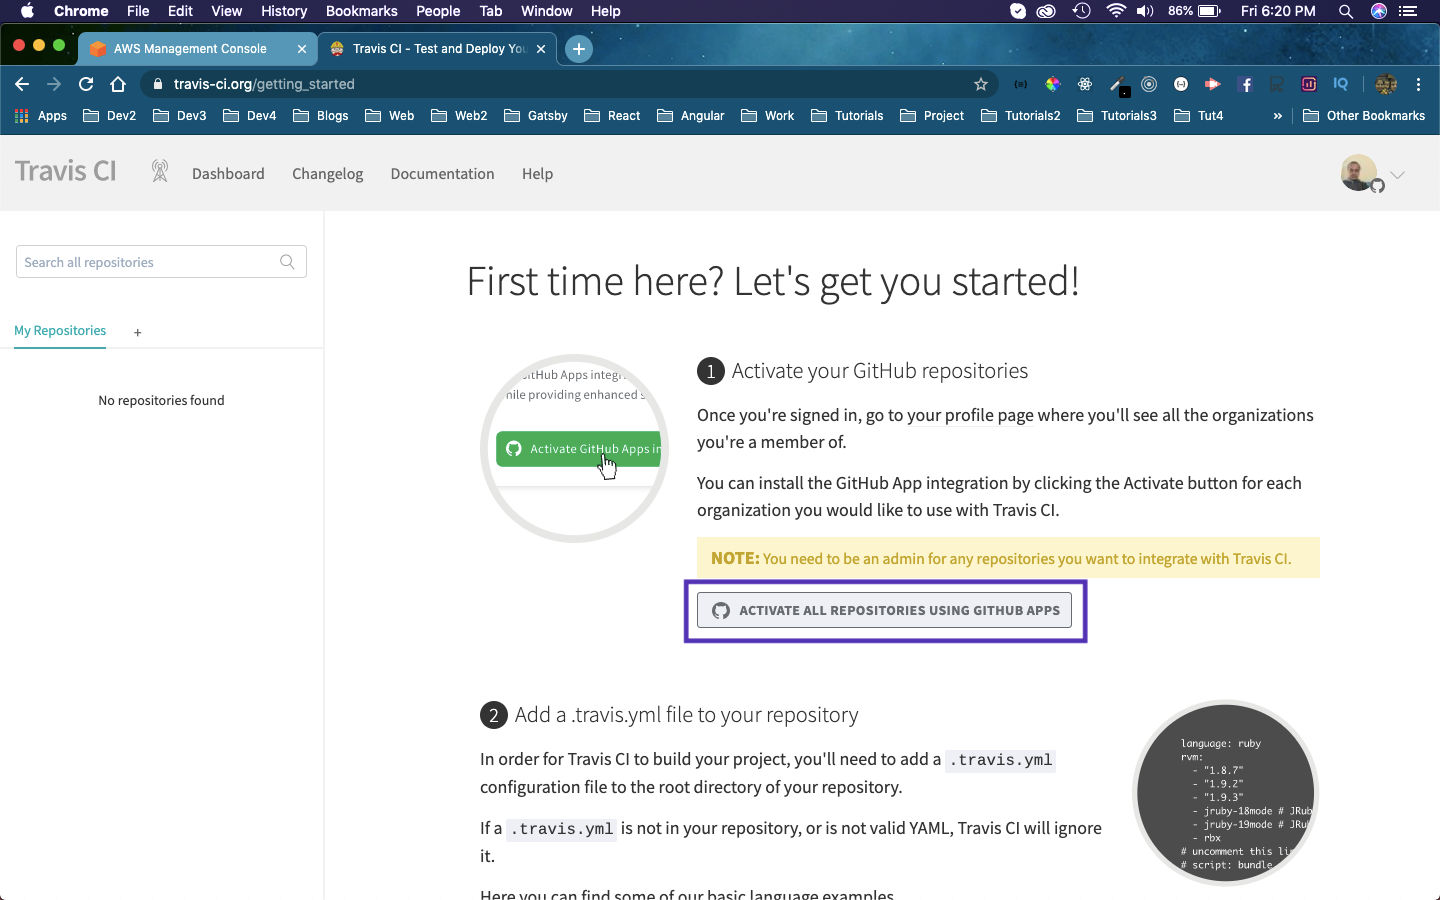This screenshot has height=900, width=1440.
Task: Open the View menu in the menu bar
Action: pyautogui.click(x=227, y=11)
